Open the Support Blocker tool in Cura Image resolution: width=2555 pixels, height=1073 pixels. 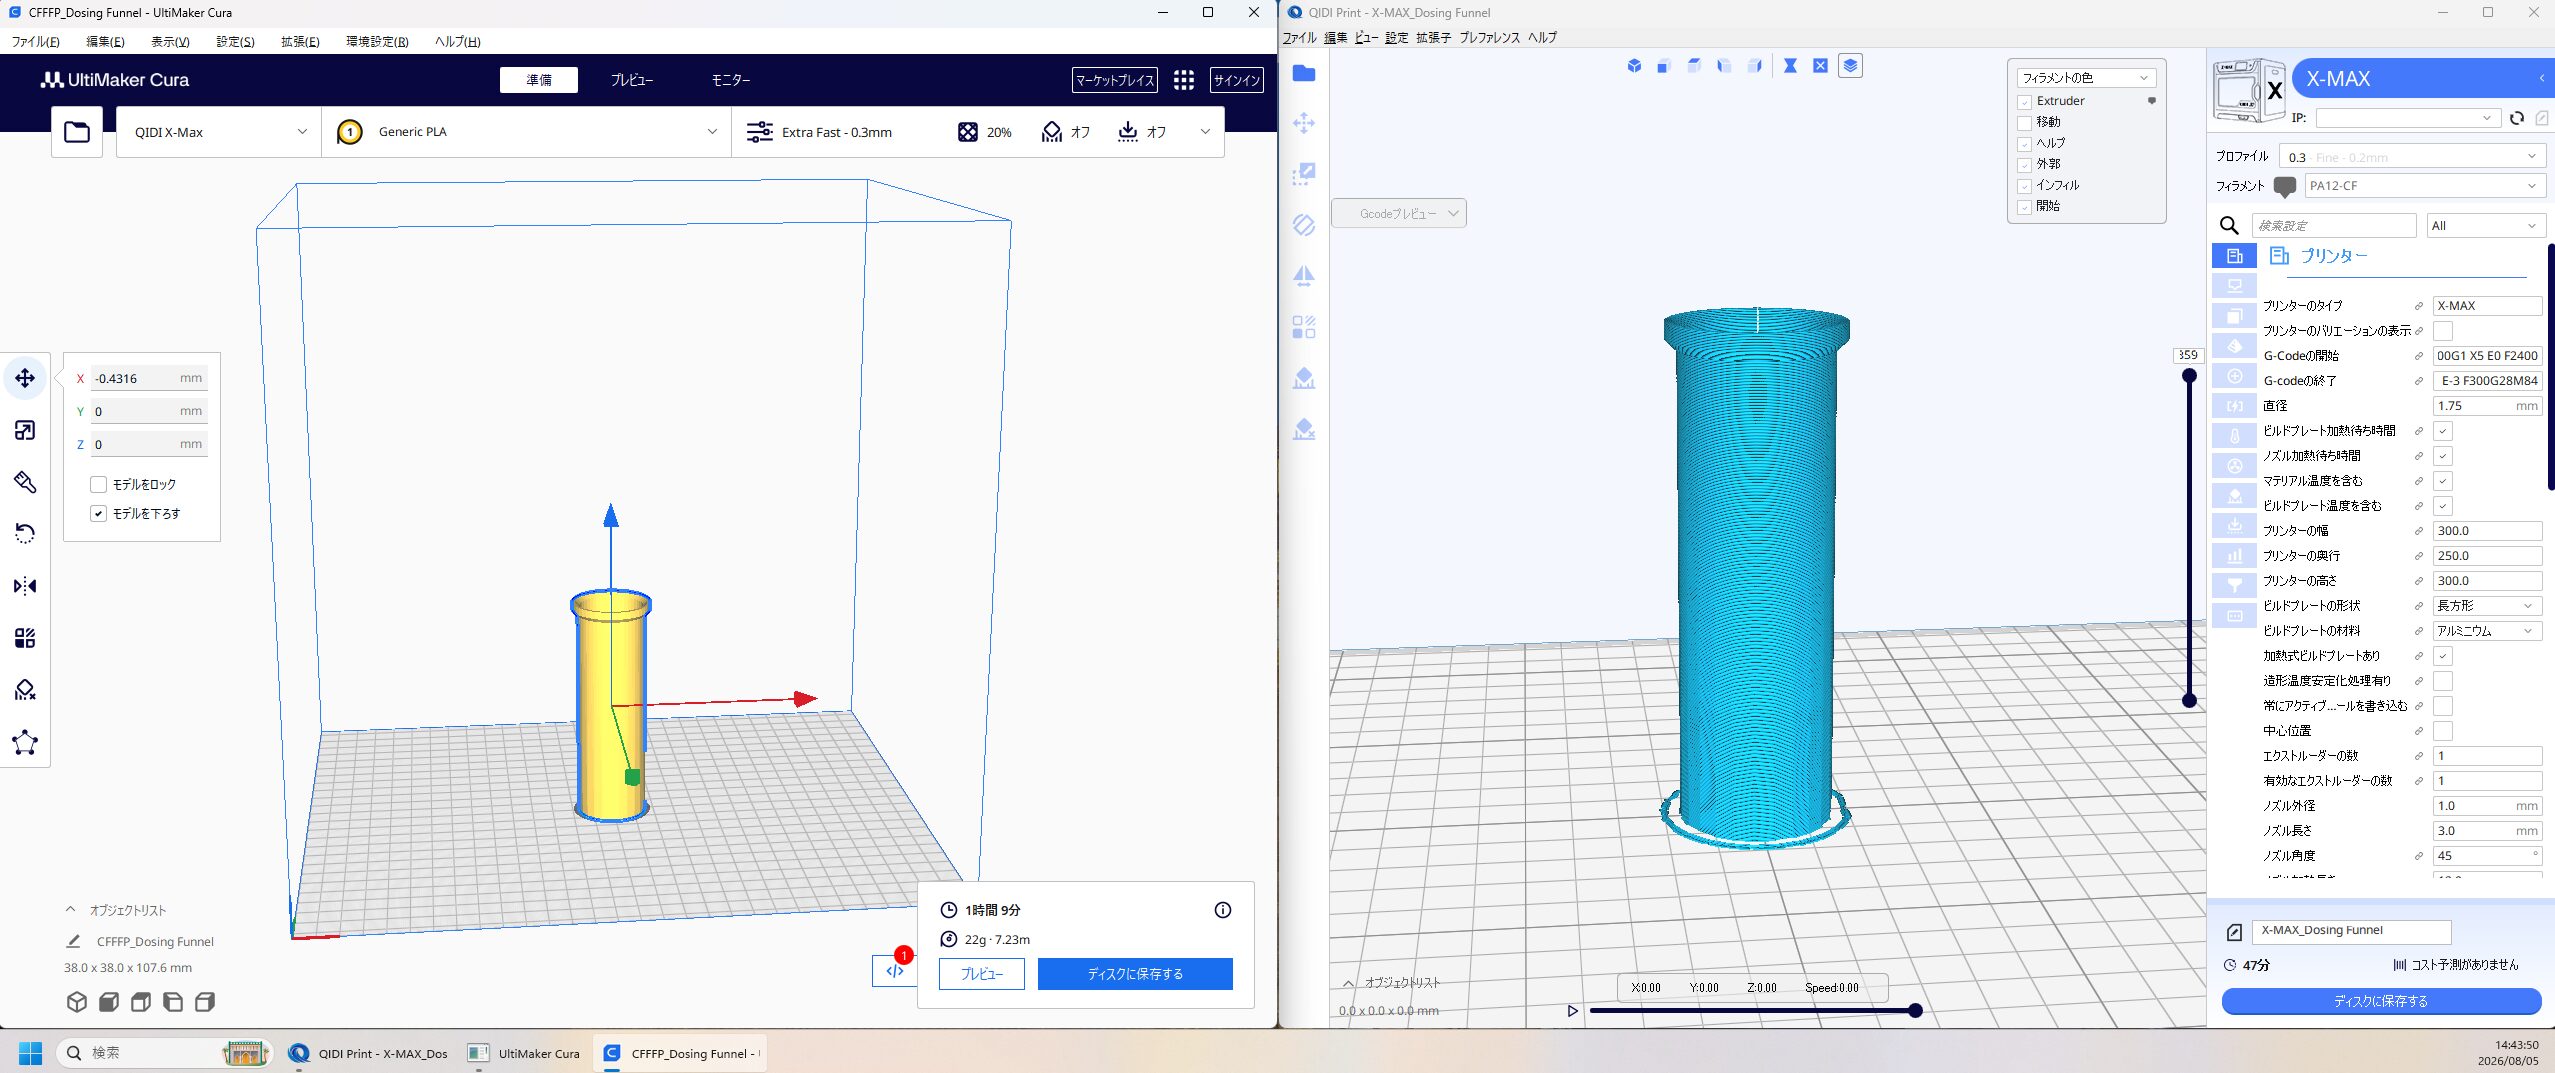click(25, 690)
